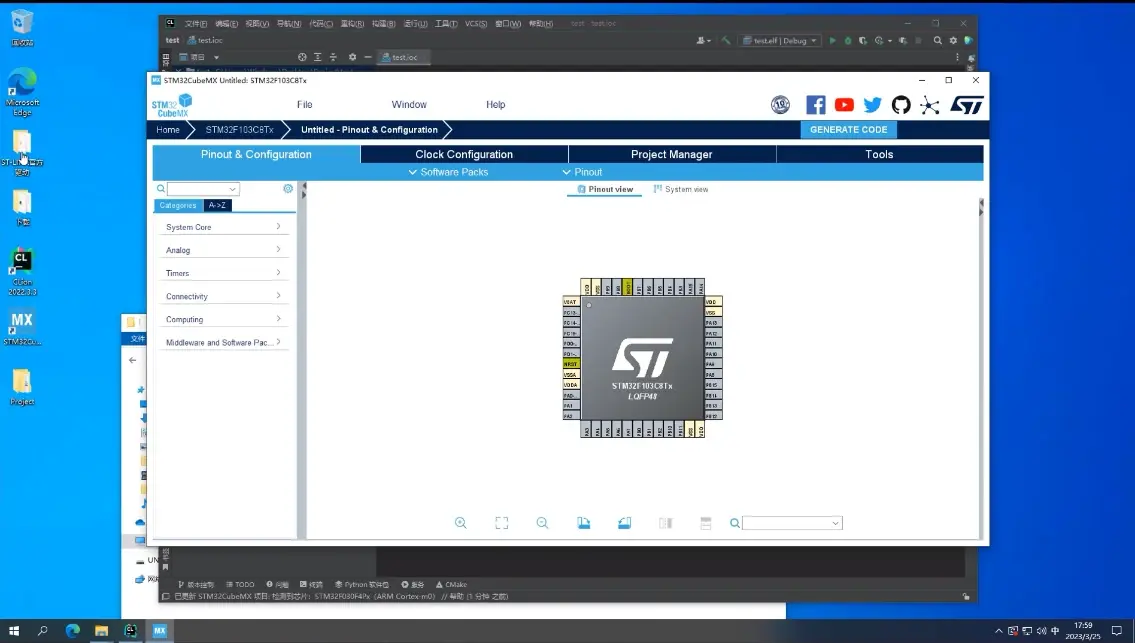This screenshot has height=643, width=1135.
Task: Click the zoom in magnifier icon
Action: [460, 523]
